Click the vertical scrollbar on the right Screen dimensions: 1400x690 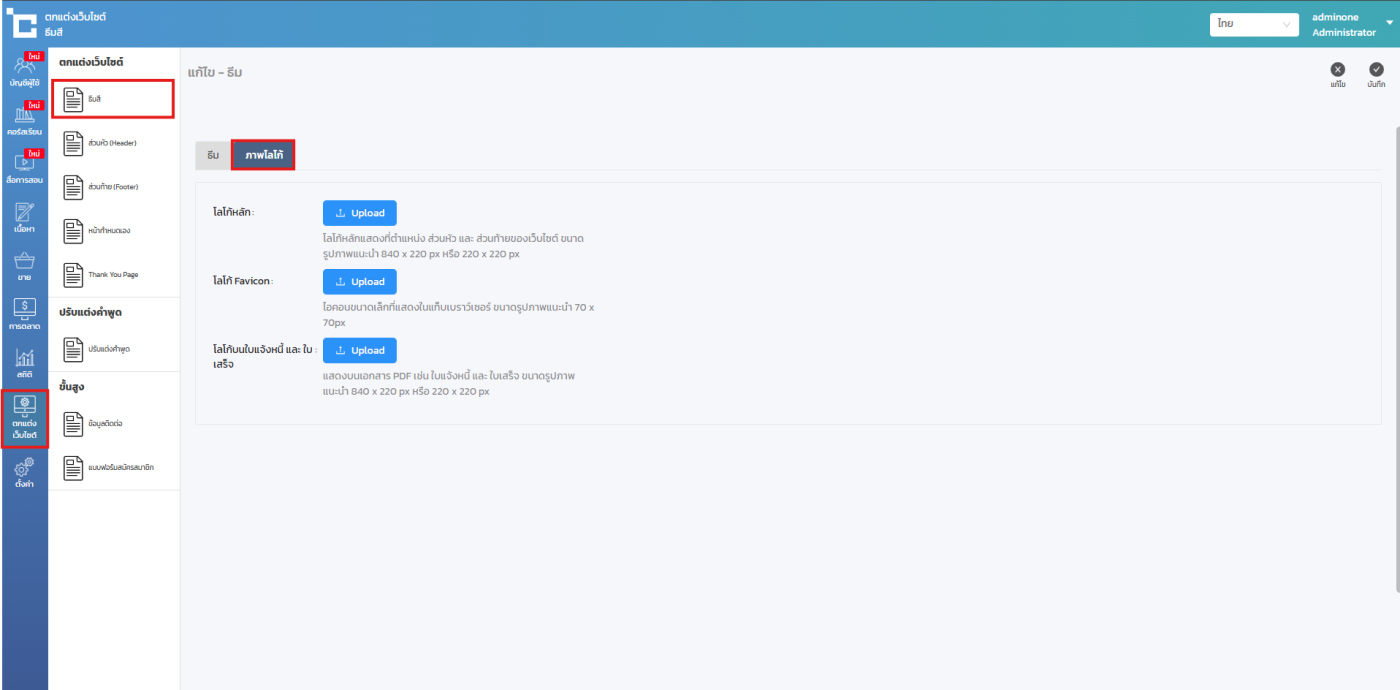point(1396,350)
